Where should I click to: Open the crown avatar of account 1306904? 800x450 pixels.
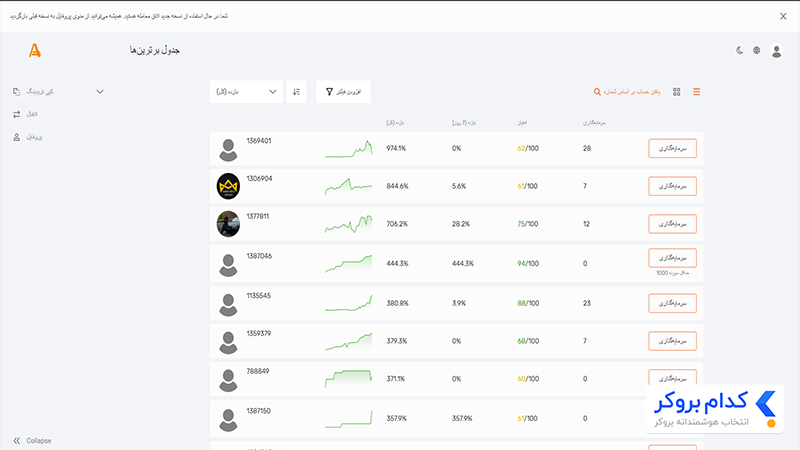tap(228, 186)
